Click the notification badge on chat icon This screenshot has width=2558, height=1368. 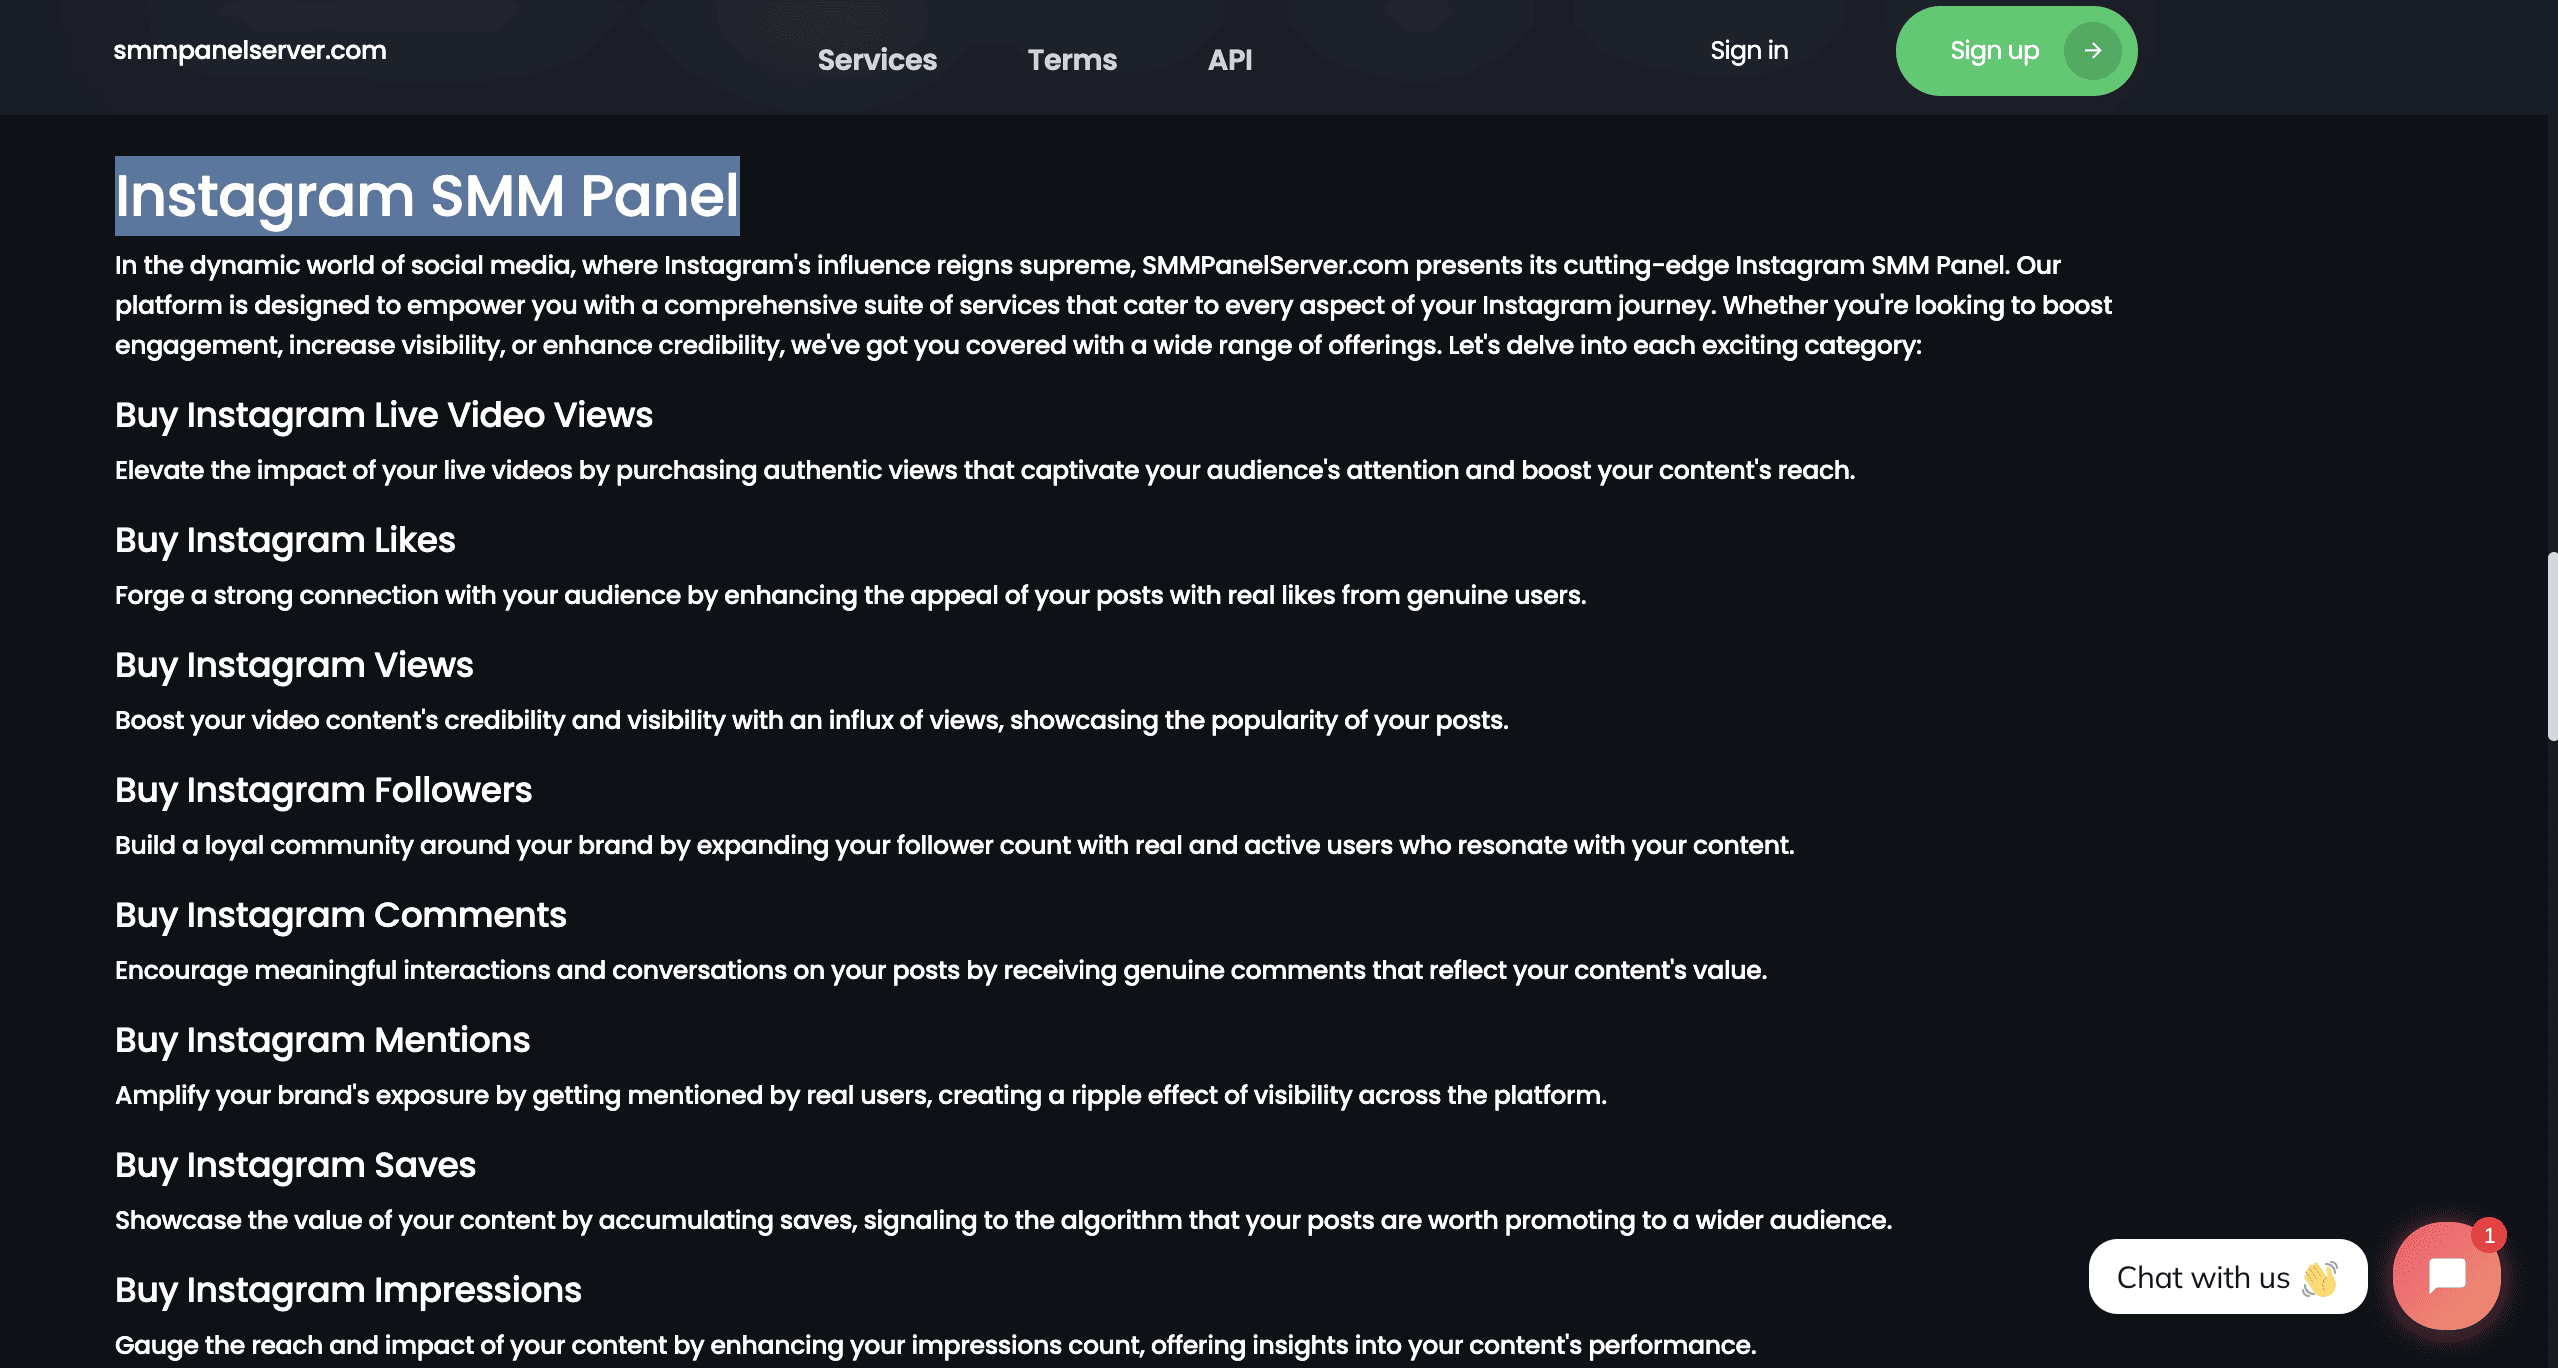tap(2489, 1236)
